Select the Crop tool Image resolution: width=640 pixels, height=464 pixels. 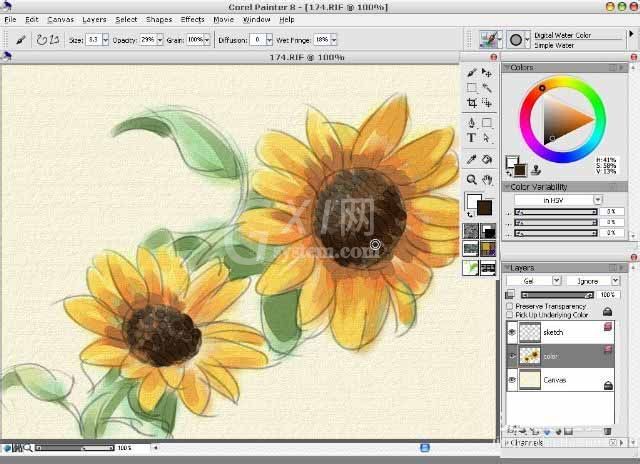471,103
